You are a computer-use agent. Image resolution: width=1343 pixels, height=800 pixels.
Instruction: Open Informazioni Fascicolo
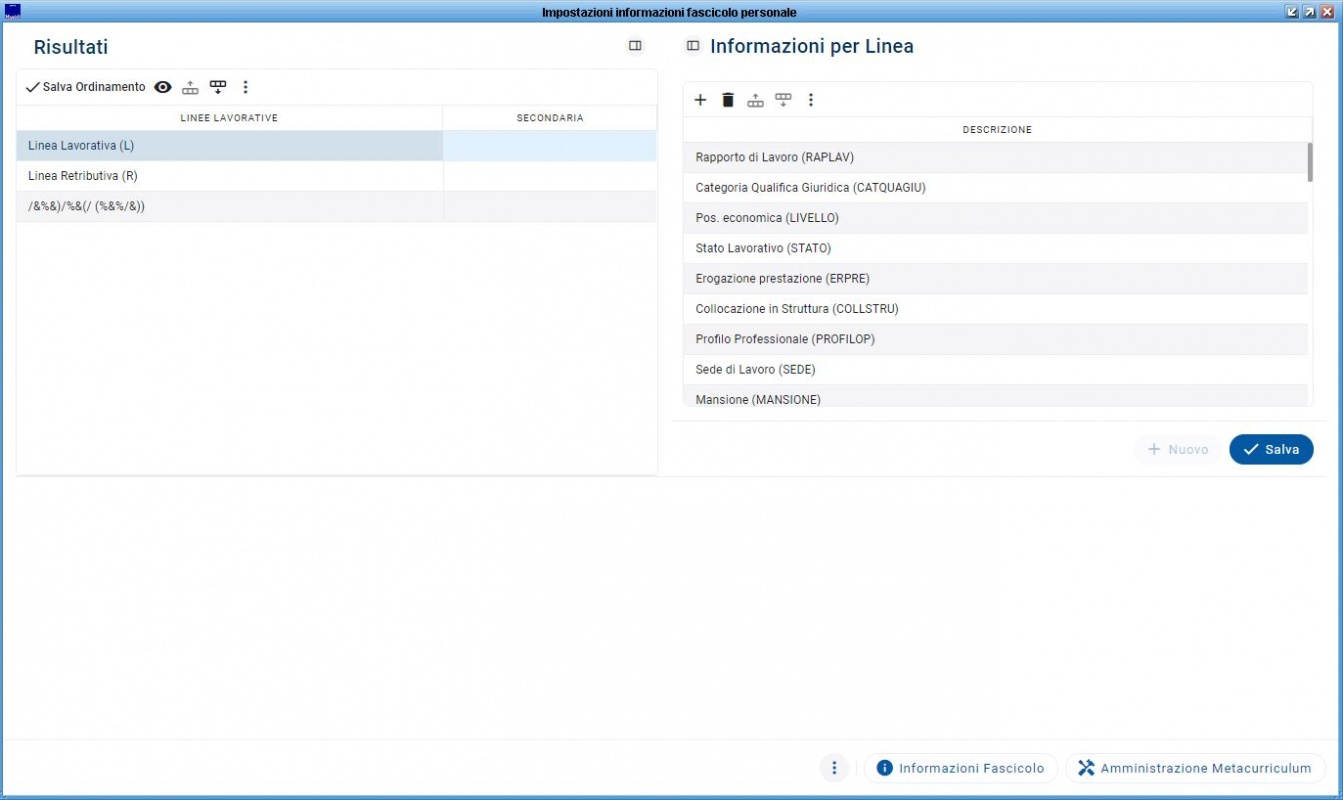pos(960,768)
